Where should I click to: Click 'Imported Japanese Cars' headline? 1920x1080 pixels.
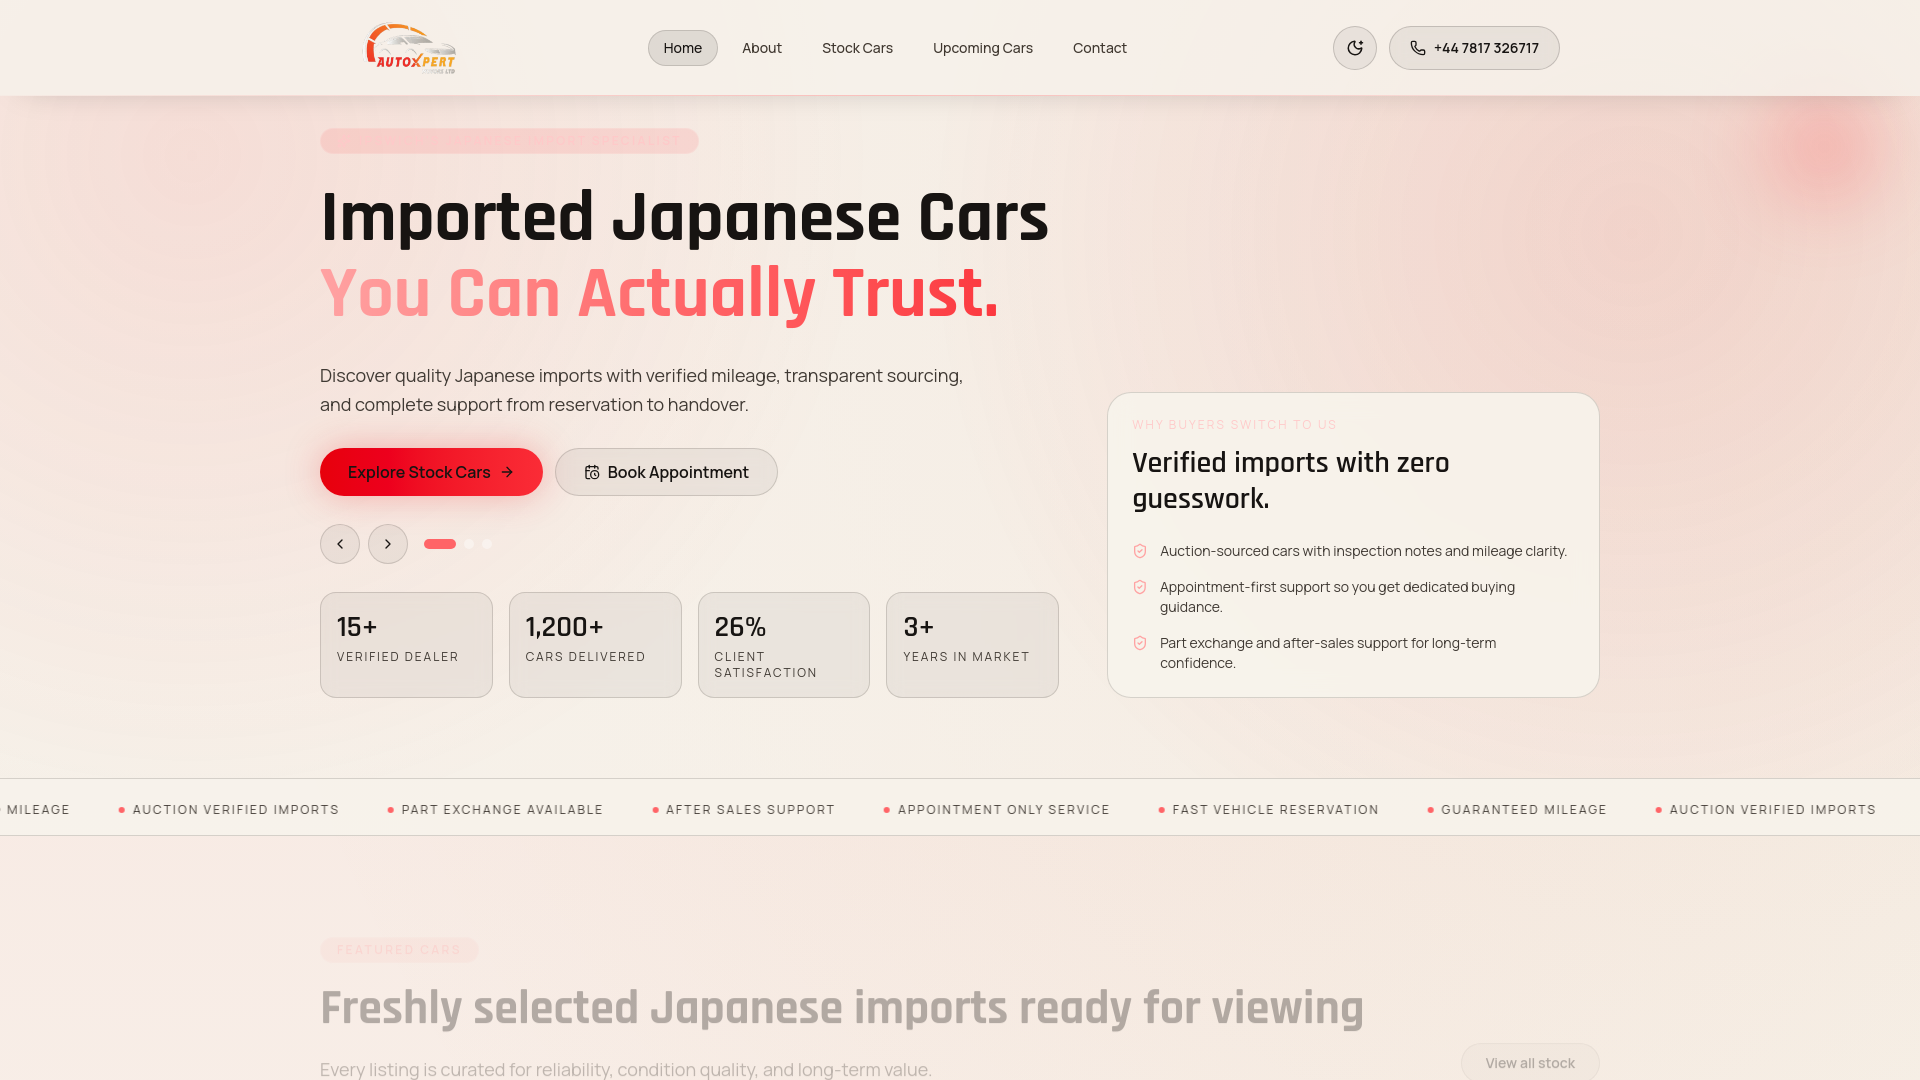point(684,217)
